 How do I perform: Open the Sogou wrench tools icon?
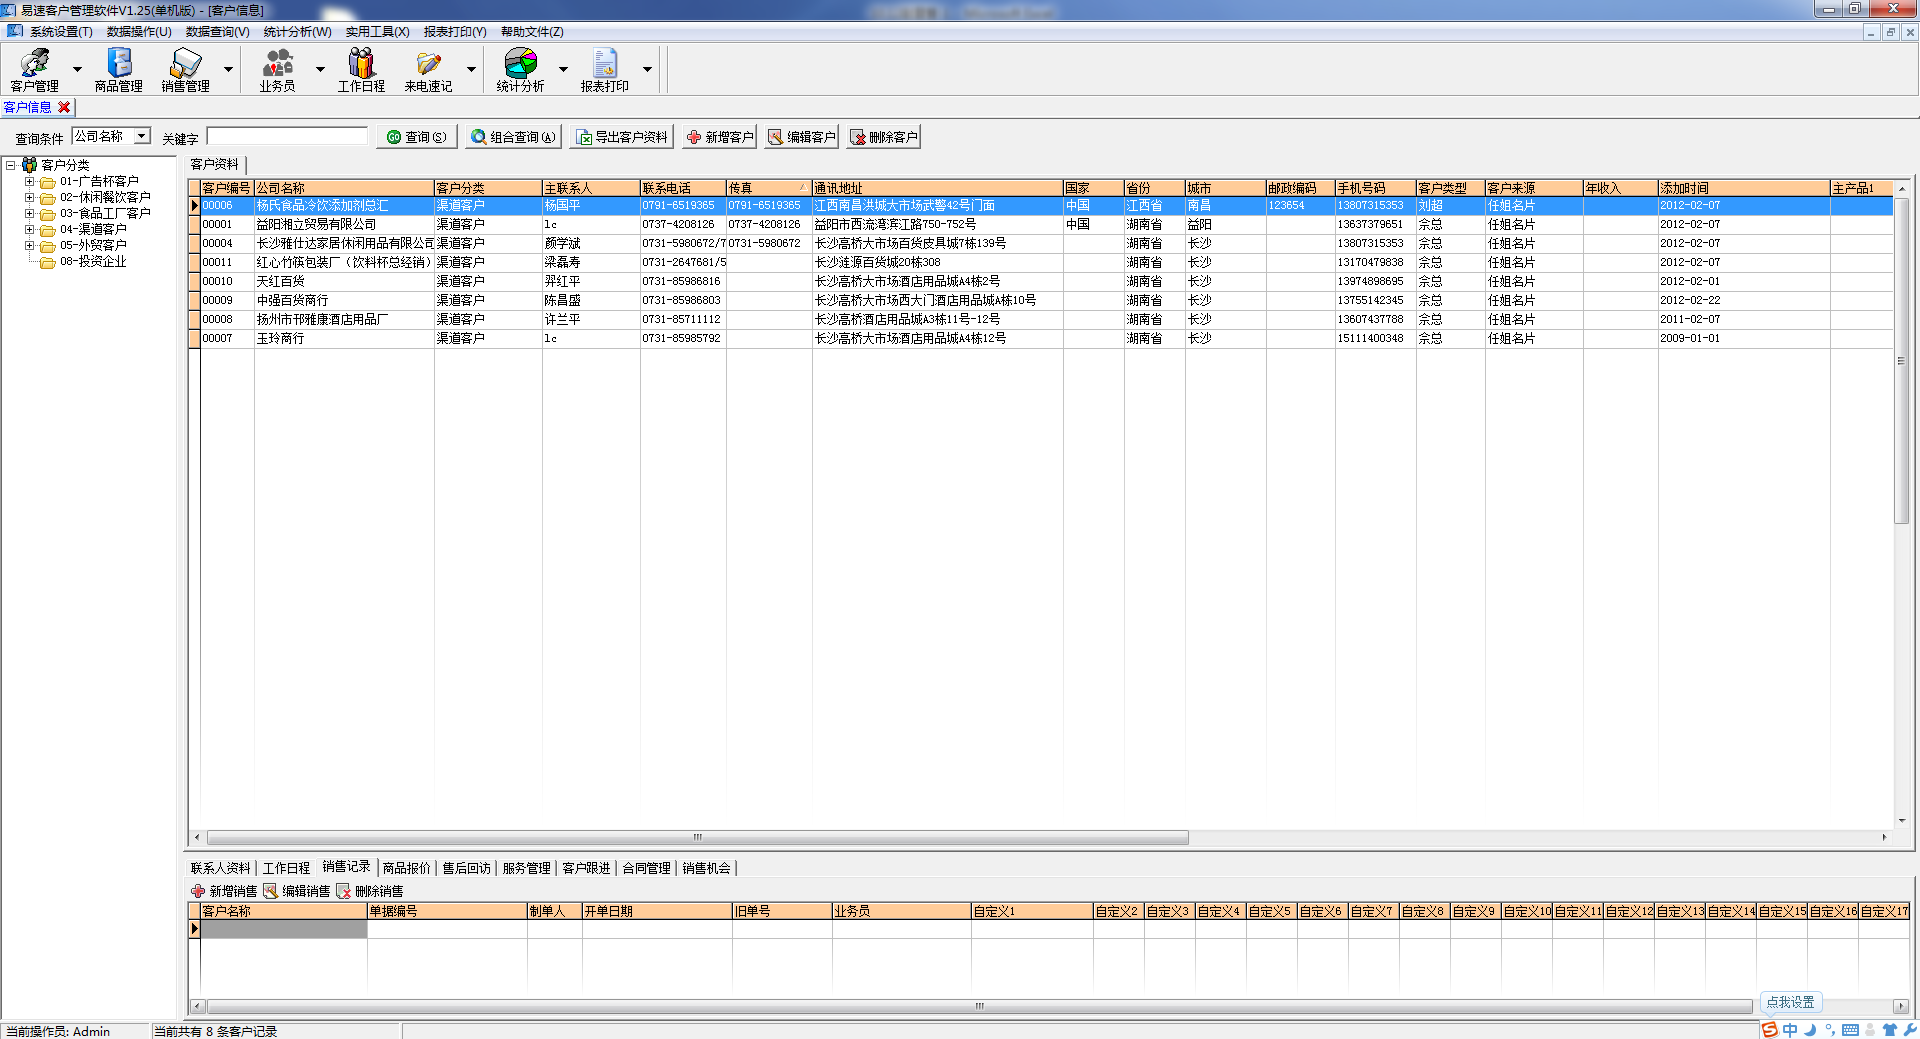1910,1030
